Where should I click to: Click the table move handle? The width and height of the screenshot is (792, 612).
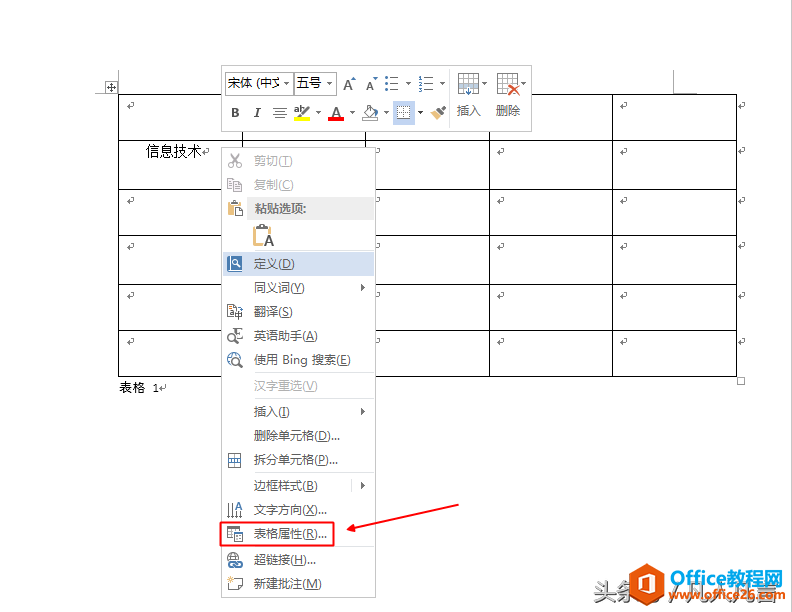tap(111, 87)
